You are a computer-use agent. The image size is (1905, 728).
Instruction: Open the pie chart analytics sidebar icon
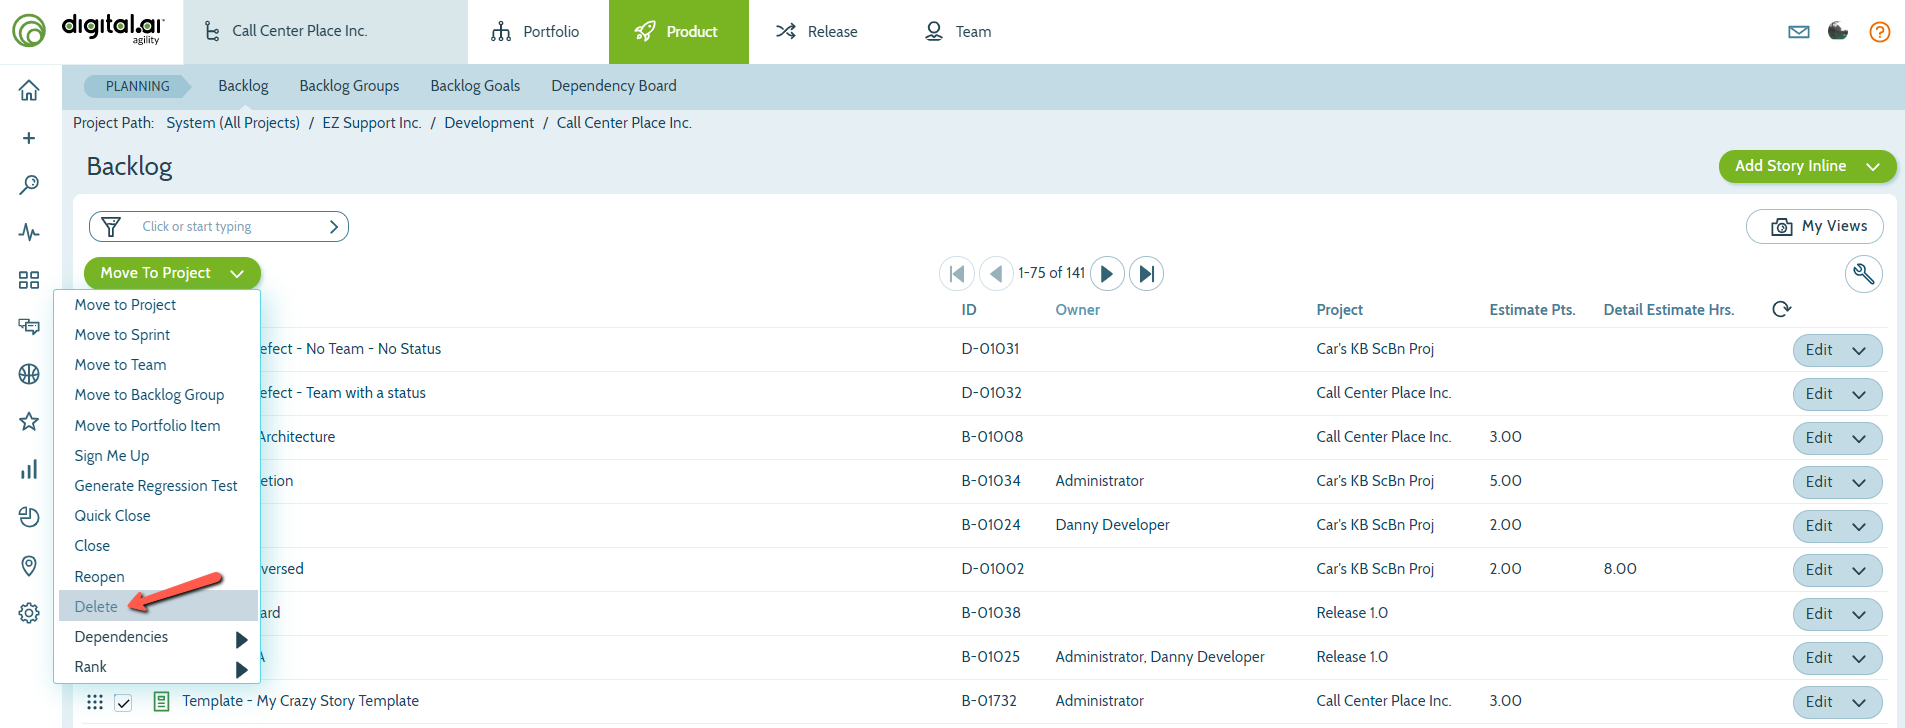[29, 517]
